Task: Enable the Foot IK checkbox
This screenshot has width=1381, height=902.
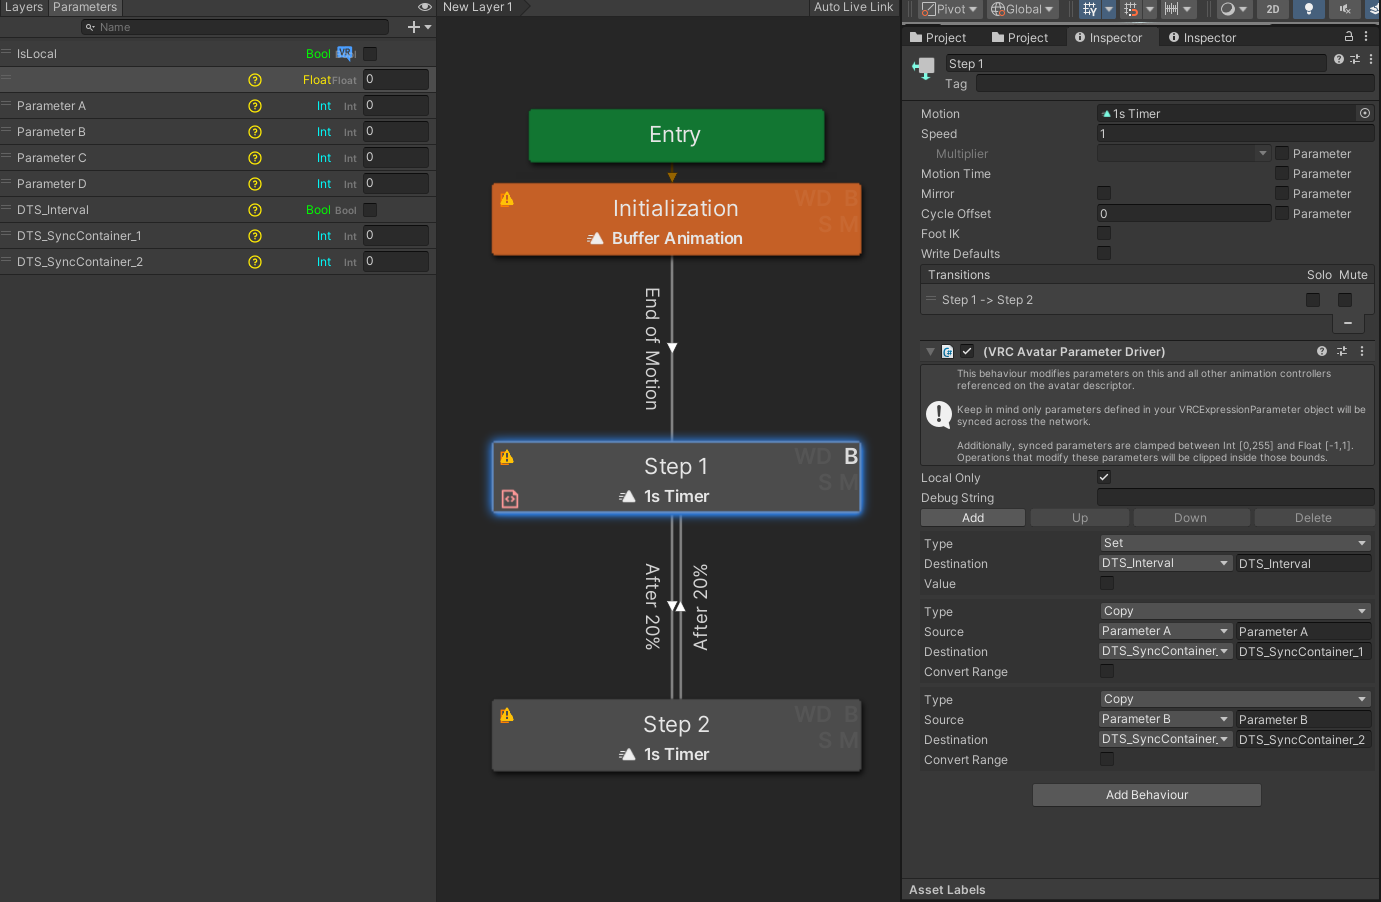Action: pyautogui.click(x=1104, y=233)
